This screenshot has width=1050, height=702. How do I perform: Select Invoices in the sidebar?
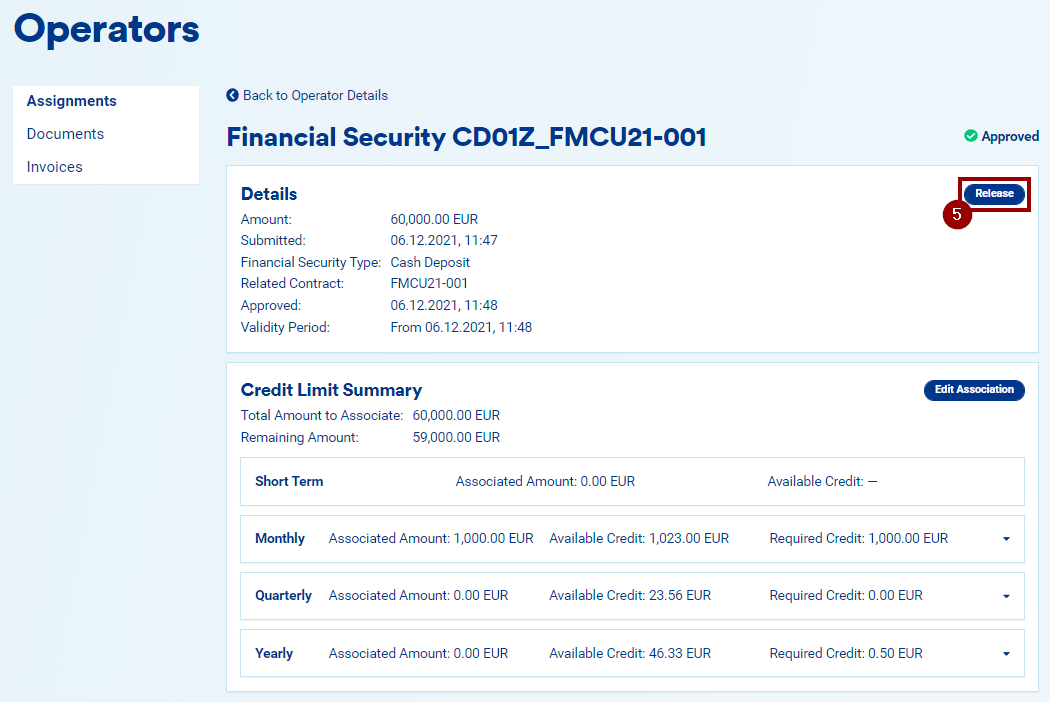[x=55, y=167]
